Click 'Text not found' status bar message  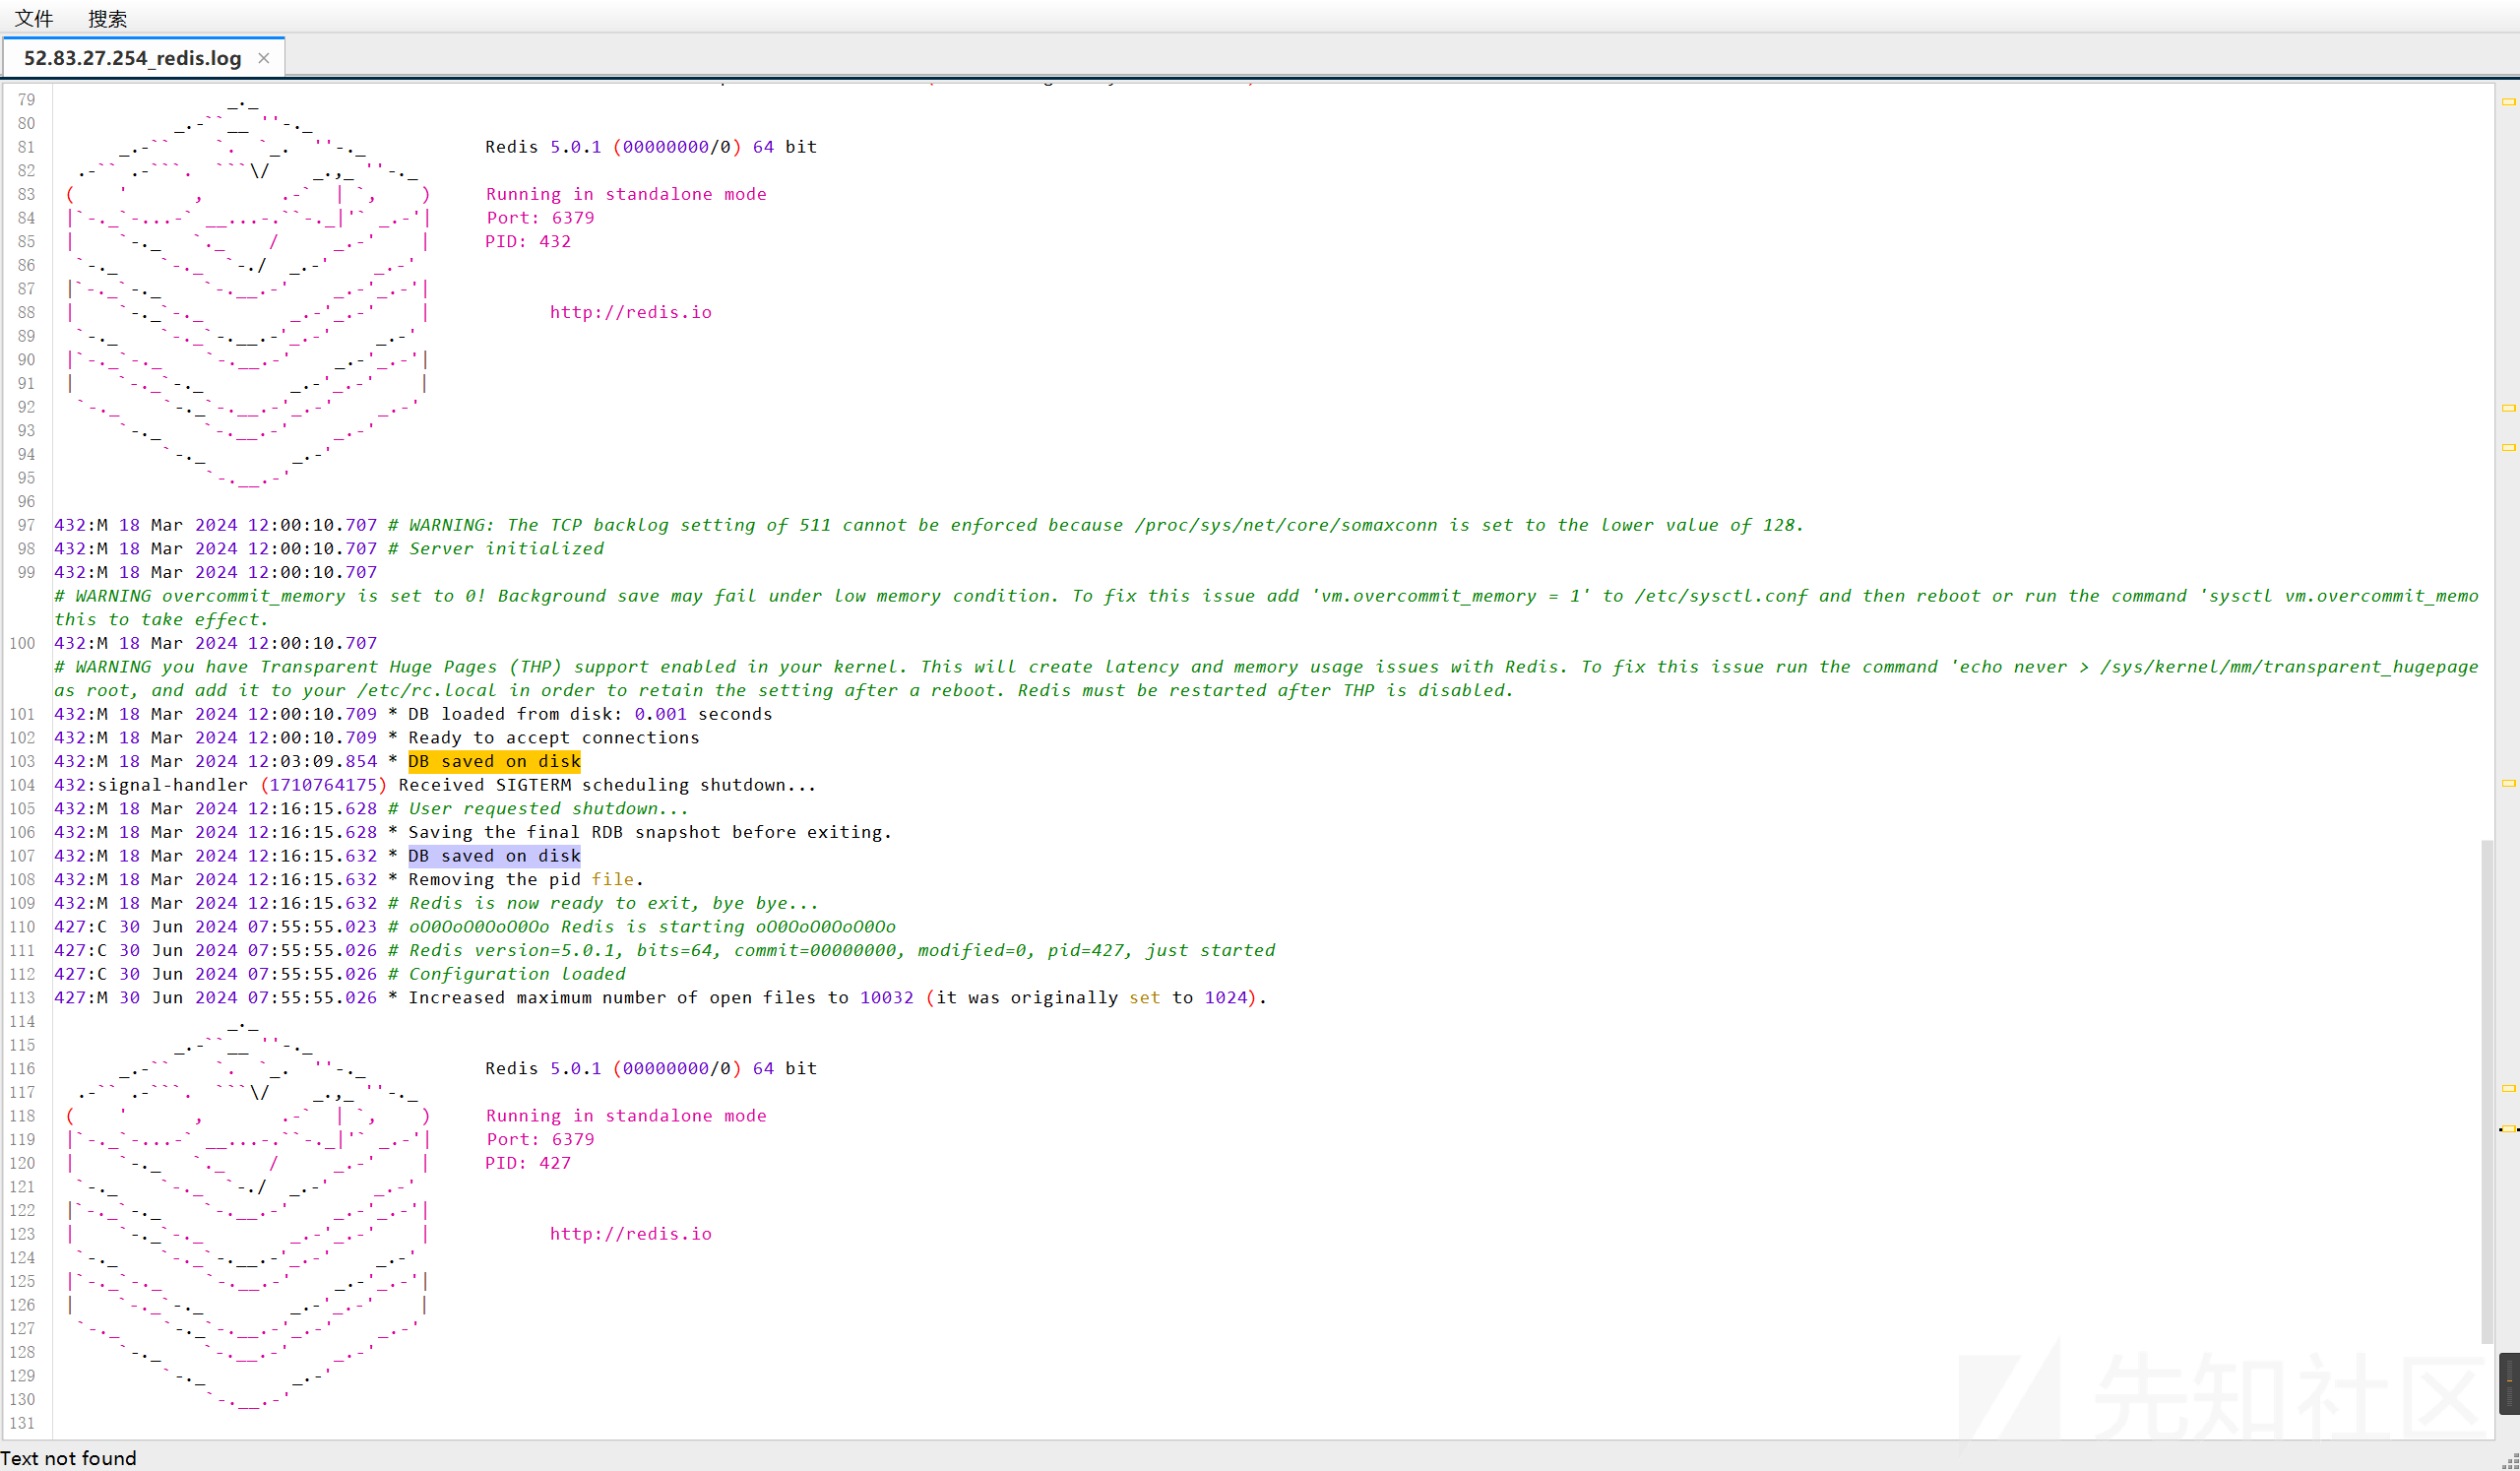click(x=68, y=1458)
